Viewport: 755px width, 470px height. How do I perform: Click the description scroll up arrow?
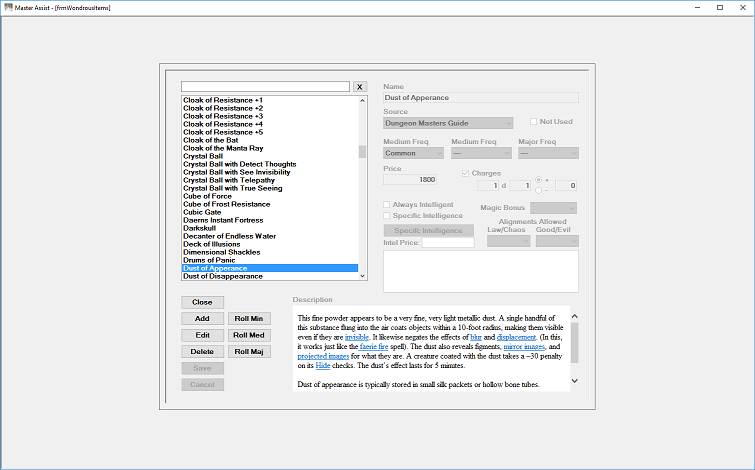coord(574,316)
